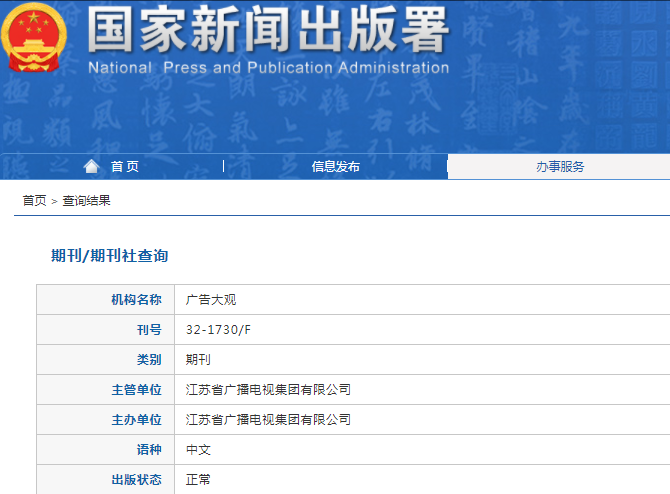The height and width of the screenshot is (494, 670).
Task: Select 查询结果 in the breadcrumb trail
Action: (x=86, y=200)
